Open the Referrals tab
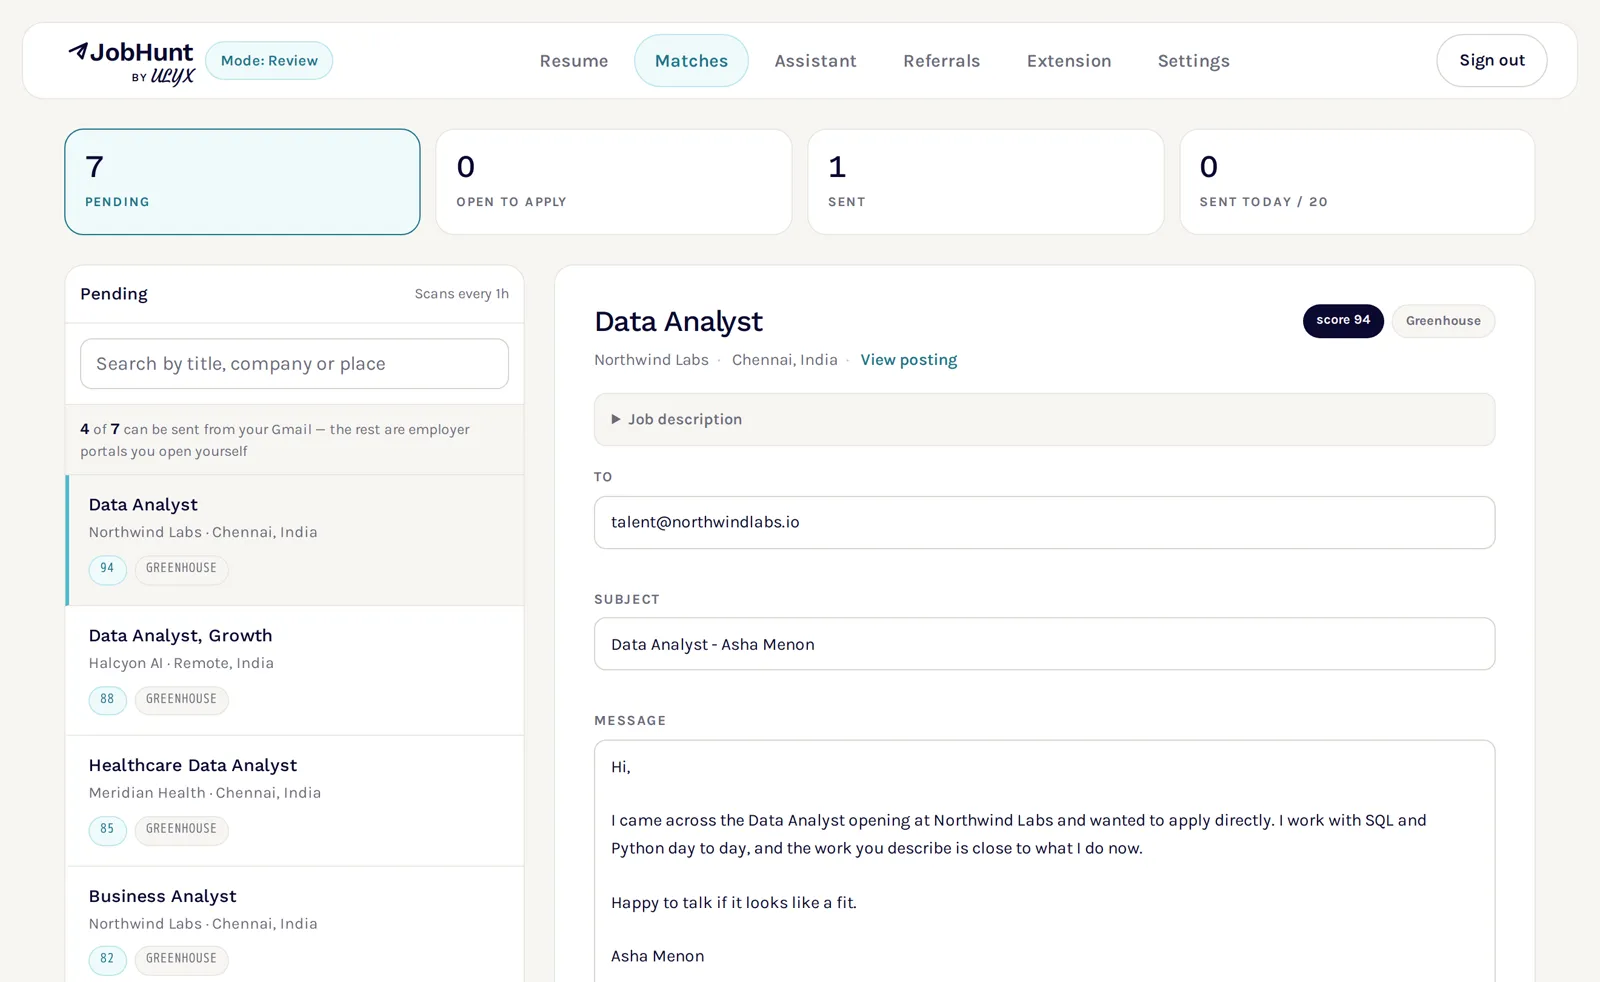1600x982 pixels. (x=941, y=61)
